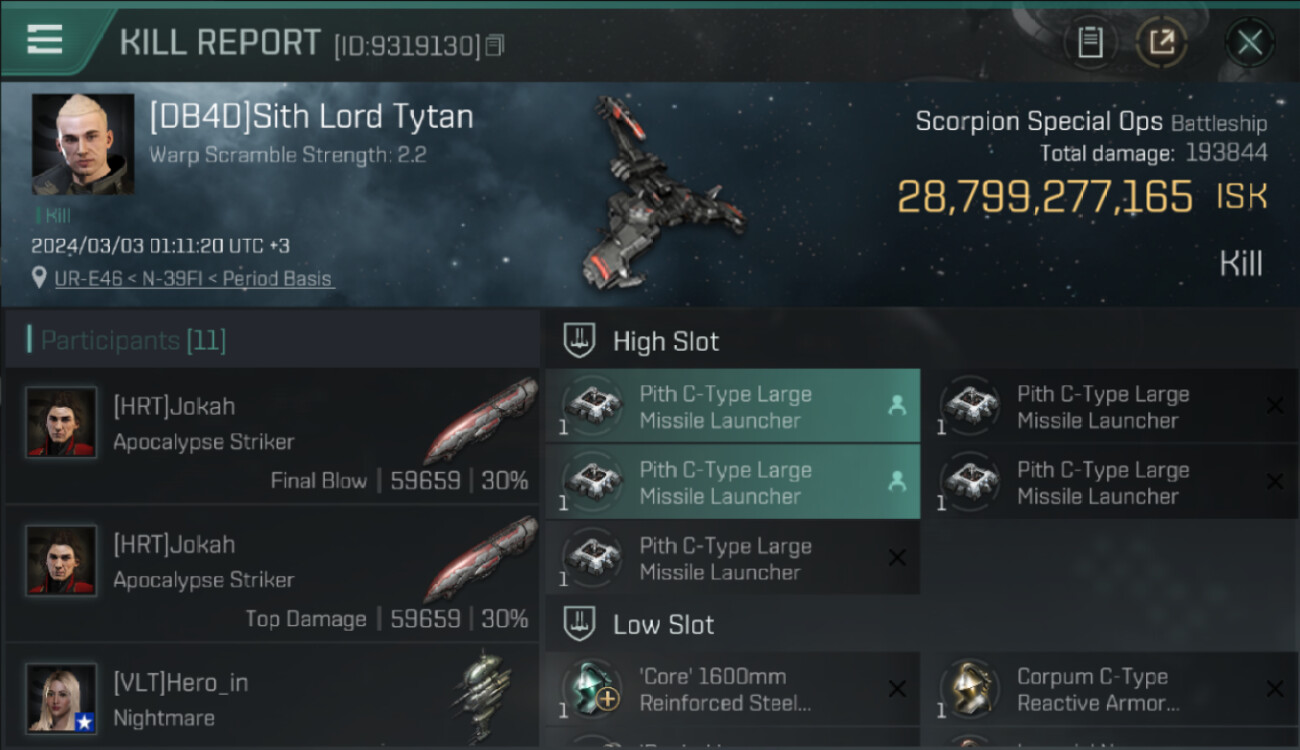Copy the kill report ID
The width and height of the screenshot is (1300, 750).
click(496, 45)
